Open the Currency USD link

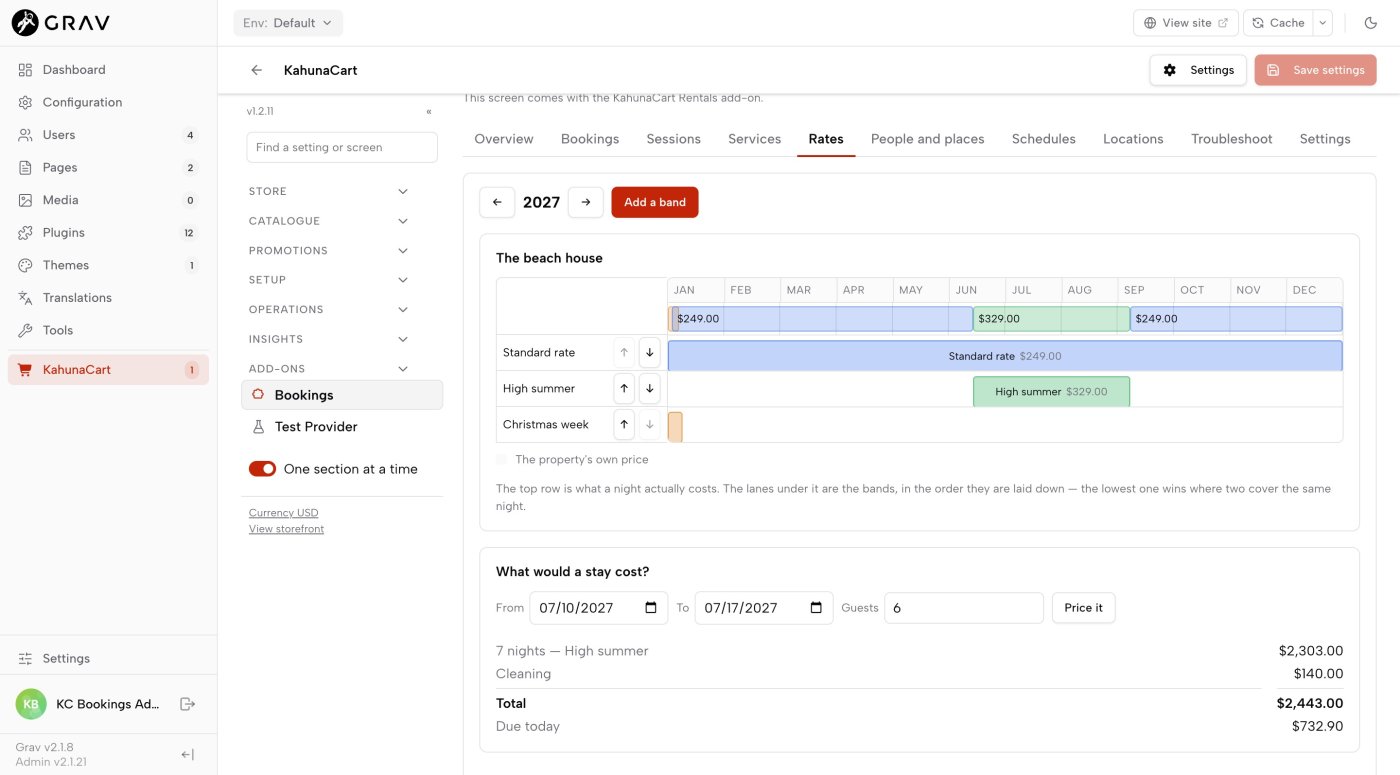(284, 513)
